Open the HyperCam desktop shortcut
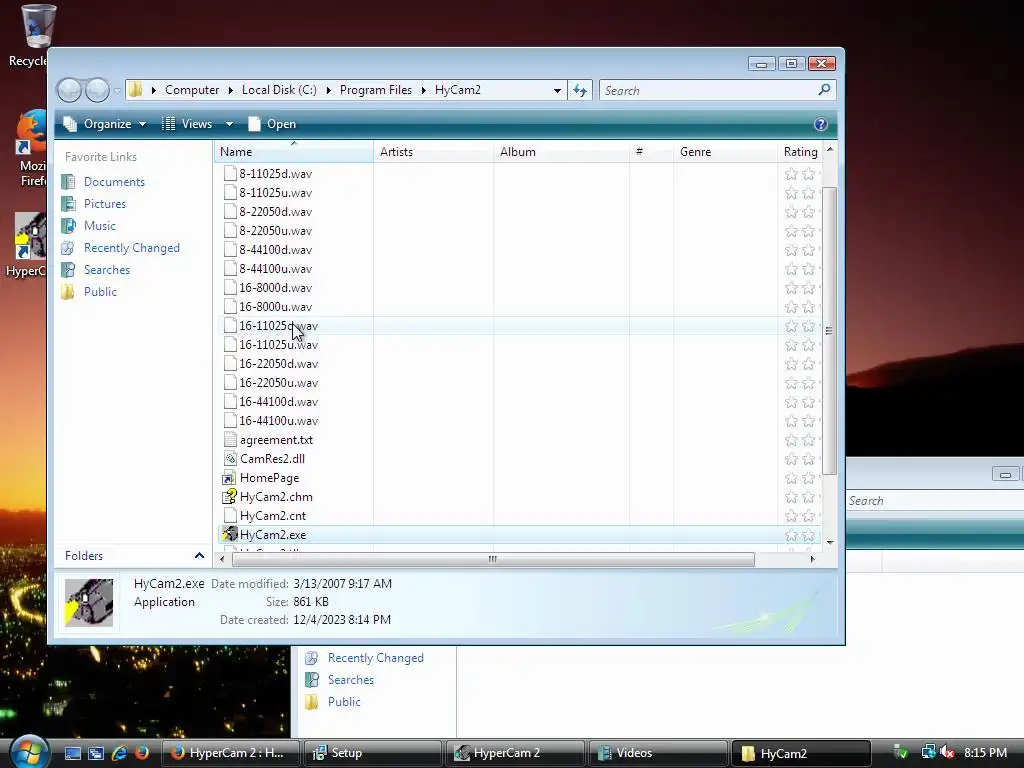Screen dimensions: 1024x768 click(31, 236)
